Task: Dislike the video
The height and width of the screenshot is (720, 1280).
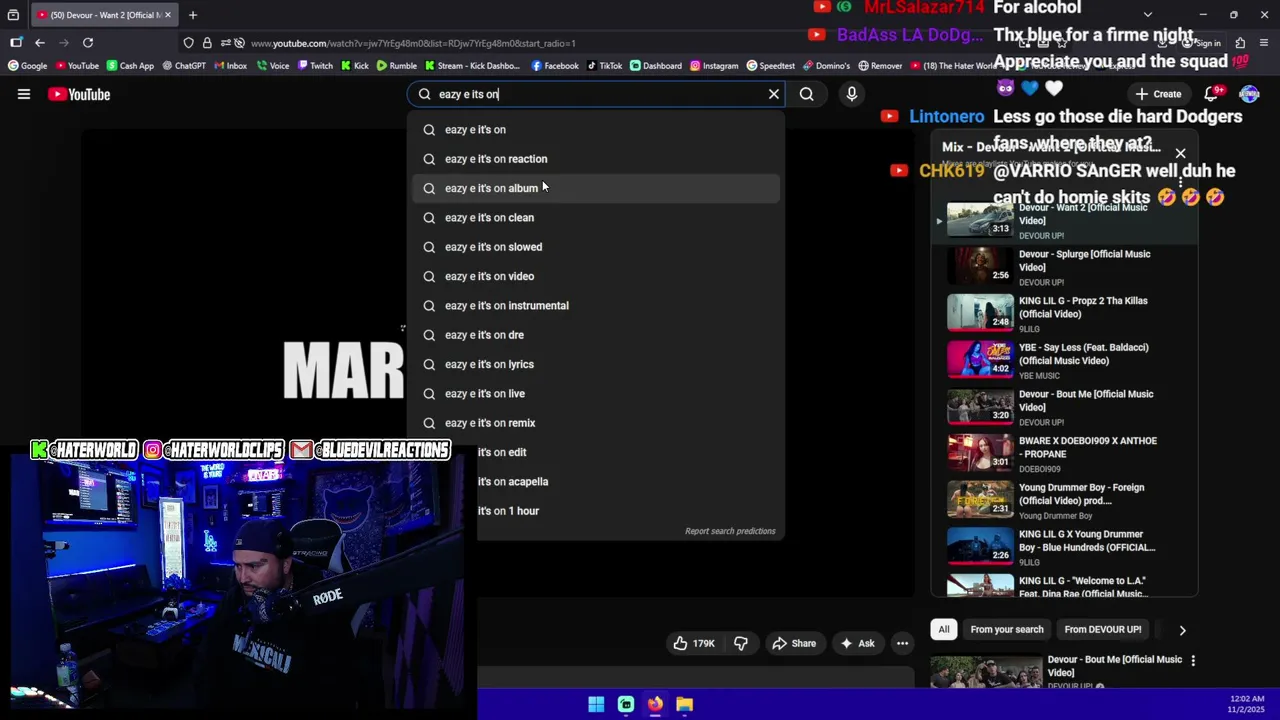Action: point(741,643)
